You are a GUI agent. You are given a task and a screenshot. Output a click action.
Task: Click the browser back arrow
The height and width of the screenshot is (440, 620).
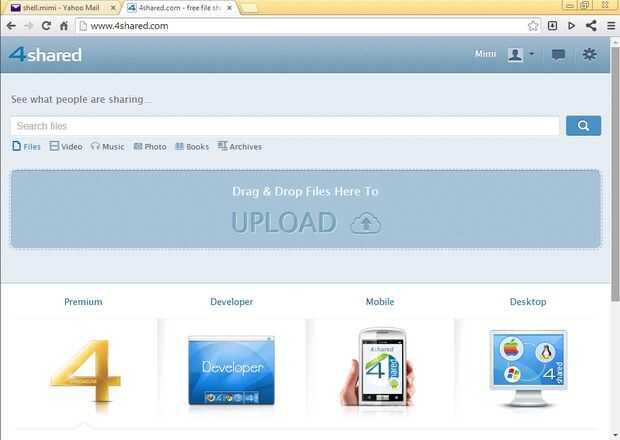tap(11, 26)
